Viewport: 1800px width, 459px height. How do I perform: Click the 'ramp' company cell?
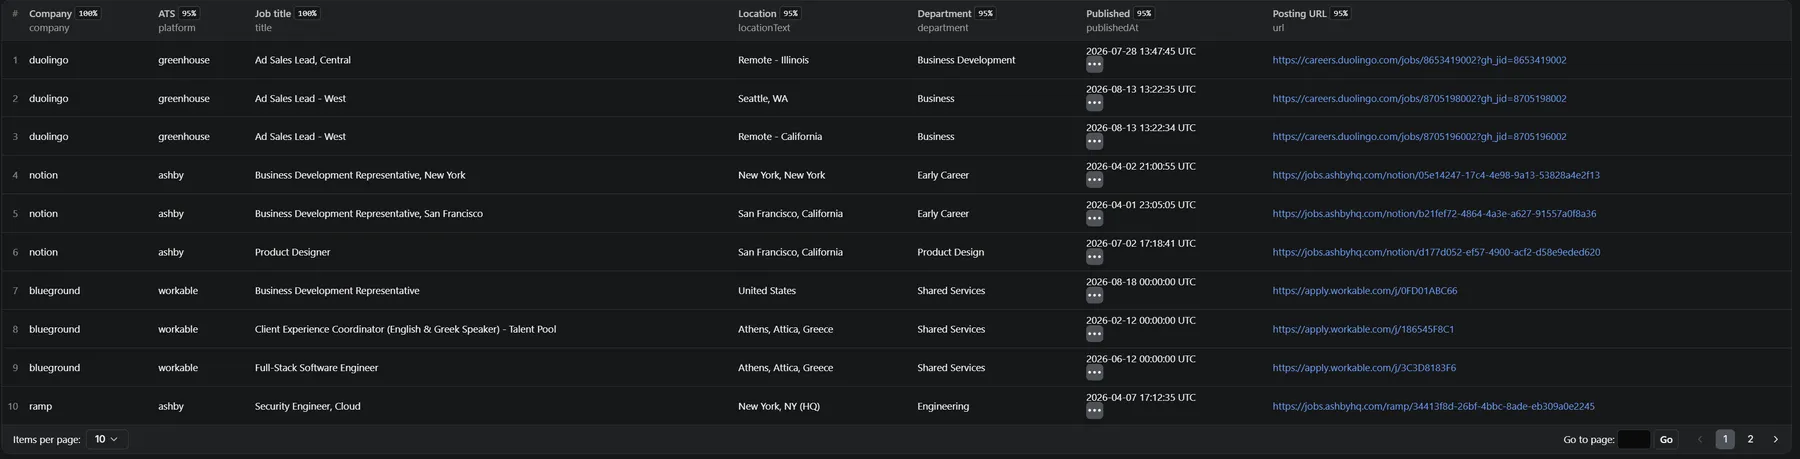coord(40,407)
